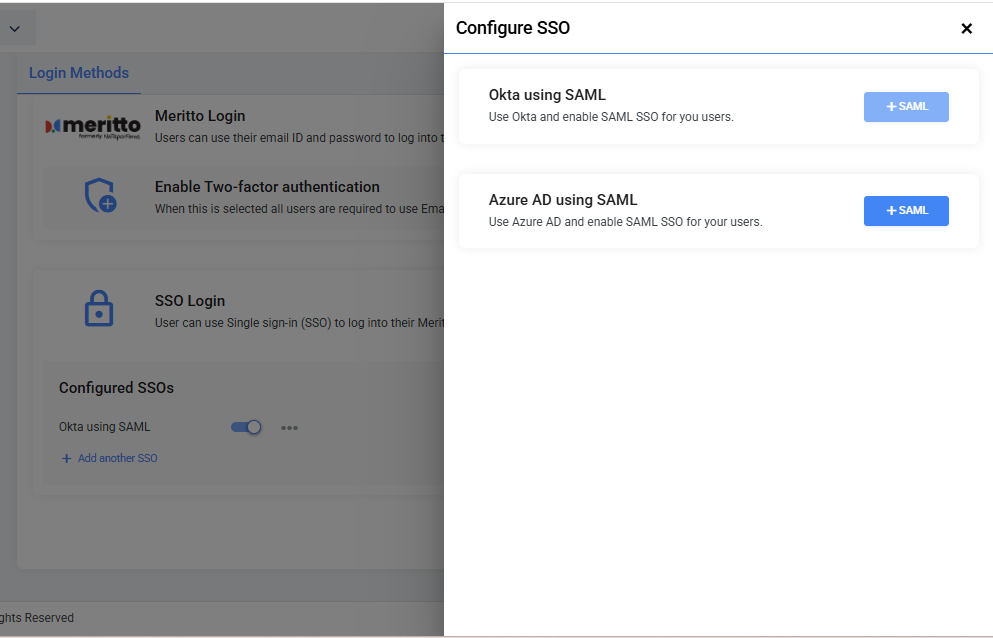The image size is (993, 638).
Task: Click the two-factor shield icon
Action: [99, 196]
